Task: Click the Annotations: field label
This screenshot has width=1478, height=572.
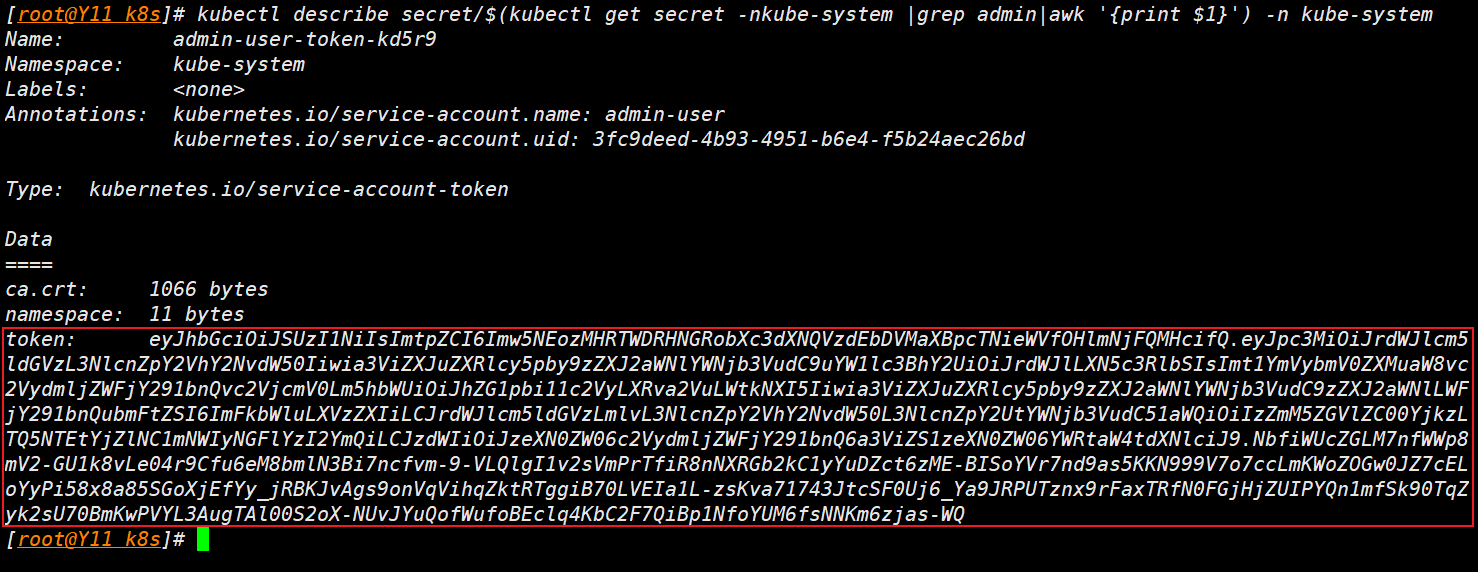Action: 76,114
